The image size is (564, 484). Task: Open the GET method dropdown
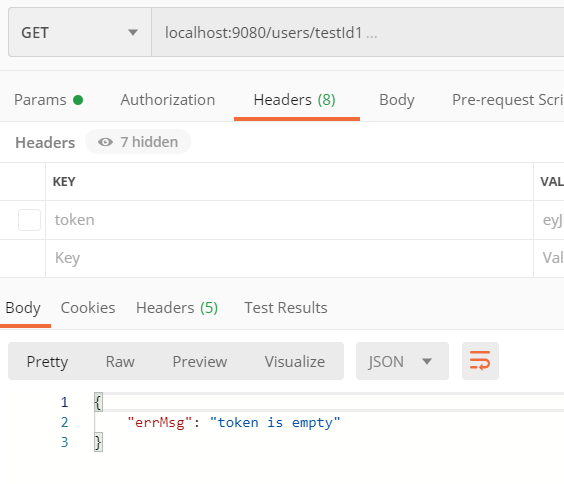79,32
